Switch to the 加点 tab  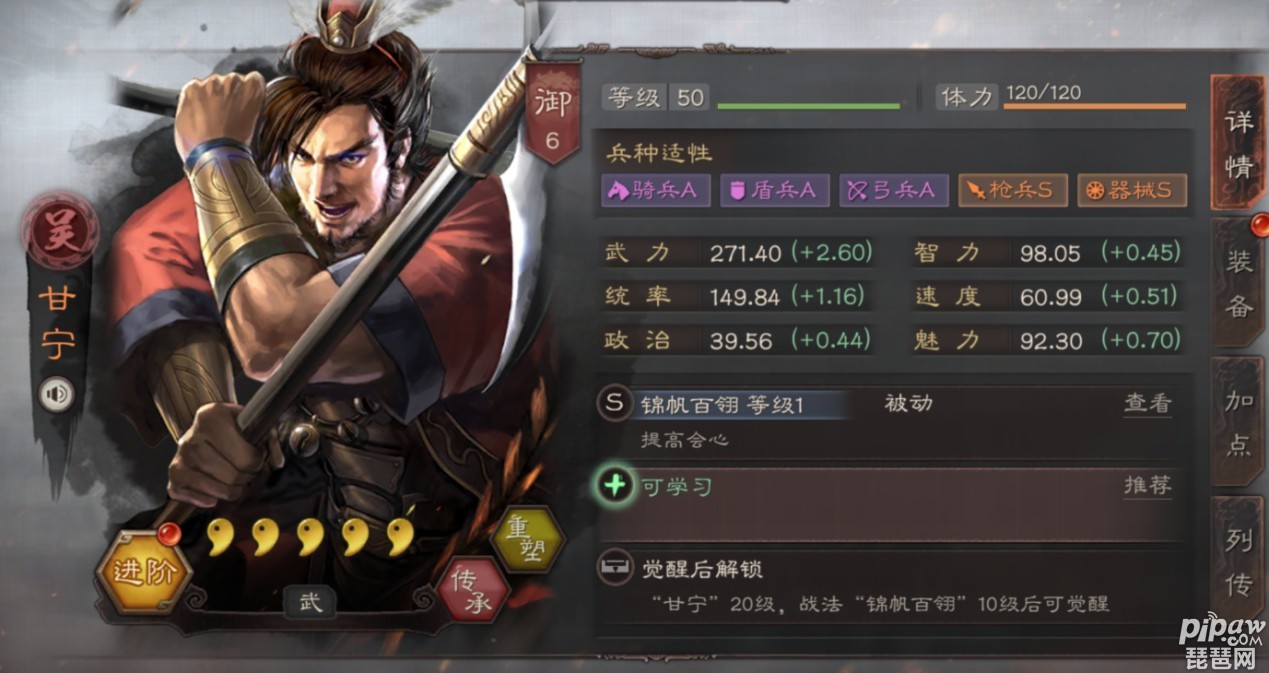click(1238, 423)
